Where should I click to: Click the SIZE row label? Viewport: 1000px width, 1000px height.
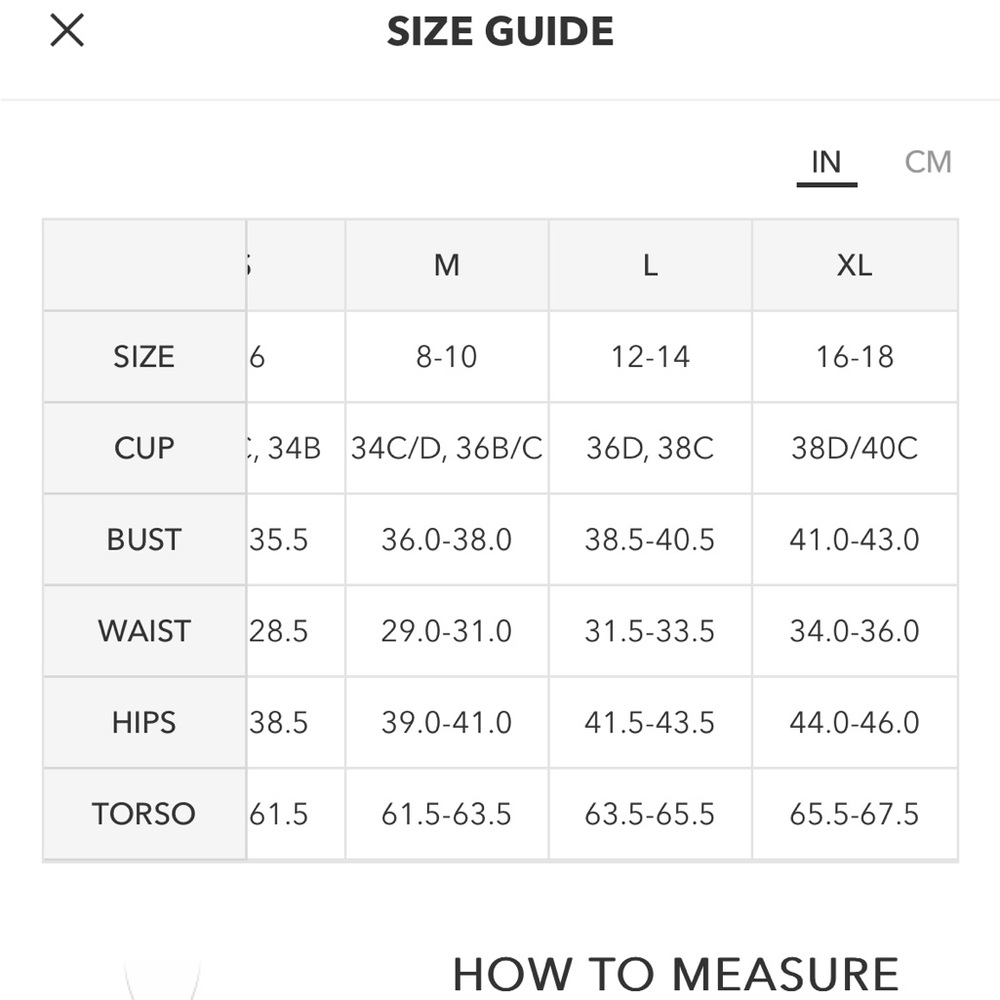click(144, 357)
